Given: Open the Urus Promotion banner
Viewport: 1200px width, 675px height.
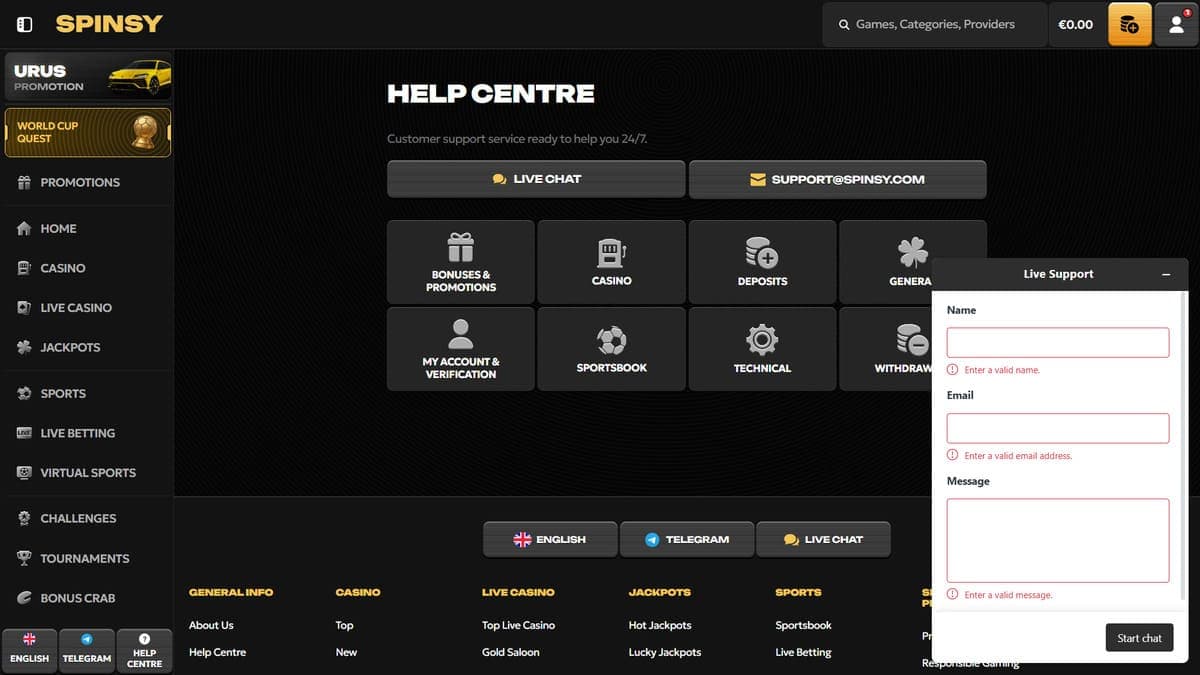Looking at the screenshot, I should pyautogui.click(x=88, y=77).
